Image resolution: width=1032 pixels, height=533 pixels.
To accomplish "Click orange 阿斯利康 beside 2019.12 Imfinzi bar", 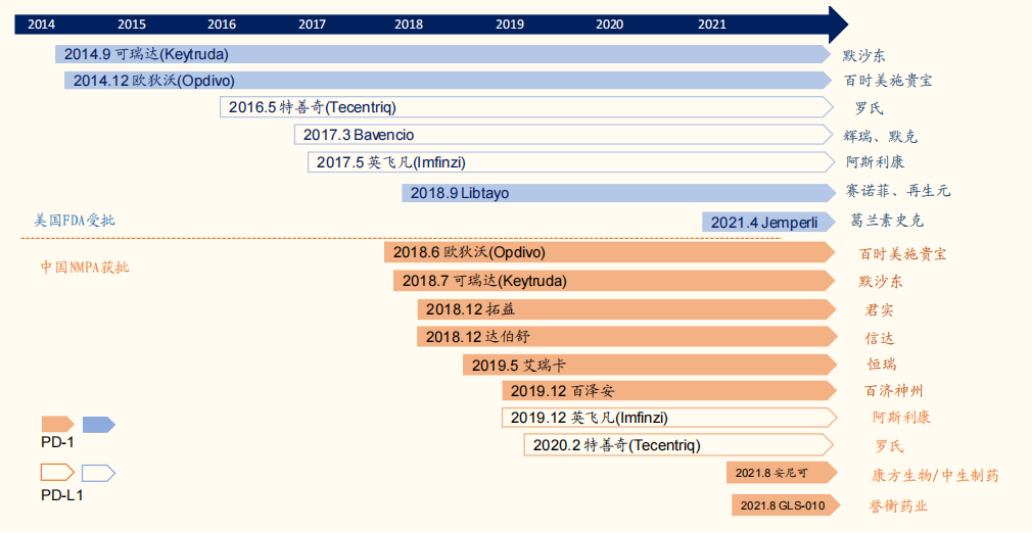I will tap(901, 417).
